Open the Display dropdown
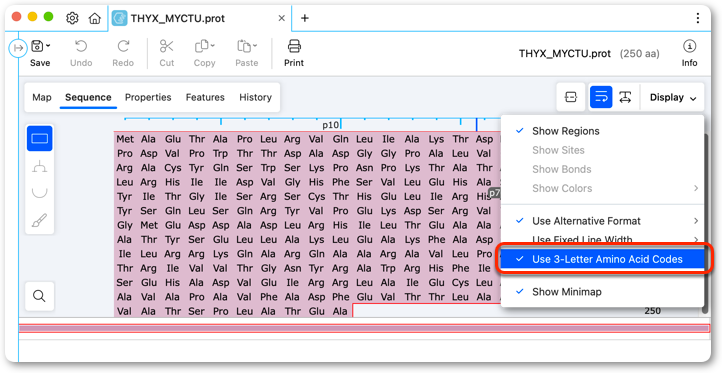The width and height of the screenshot is (722, 373). pyautogui.click(x=673, y=97)
